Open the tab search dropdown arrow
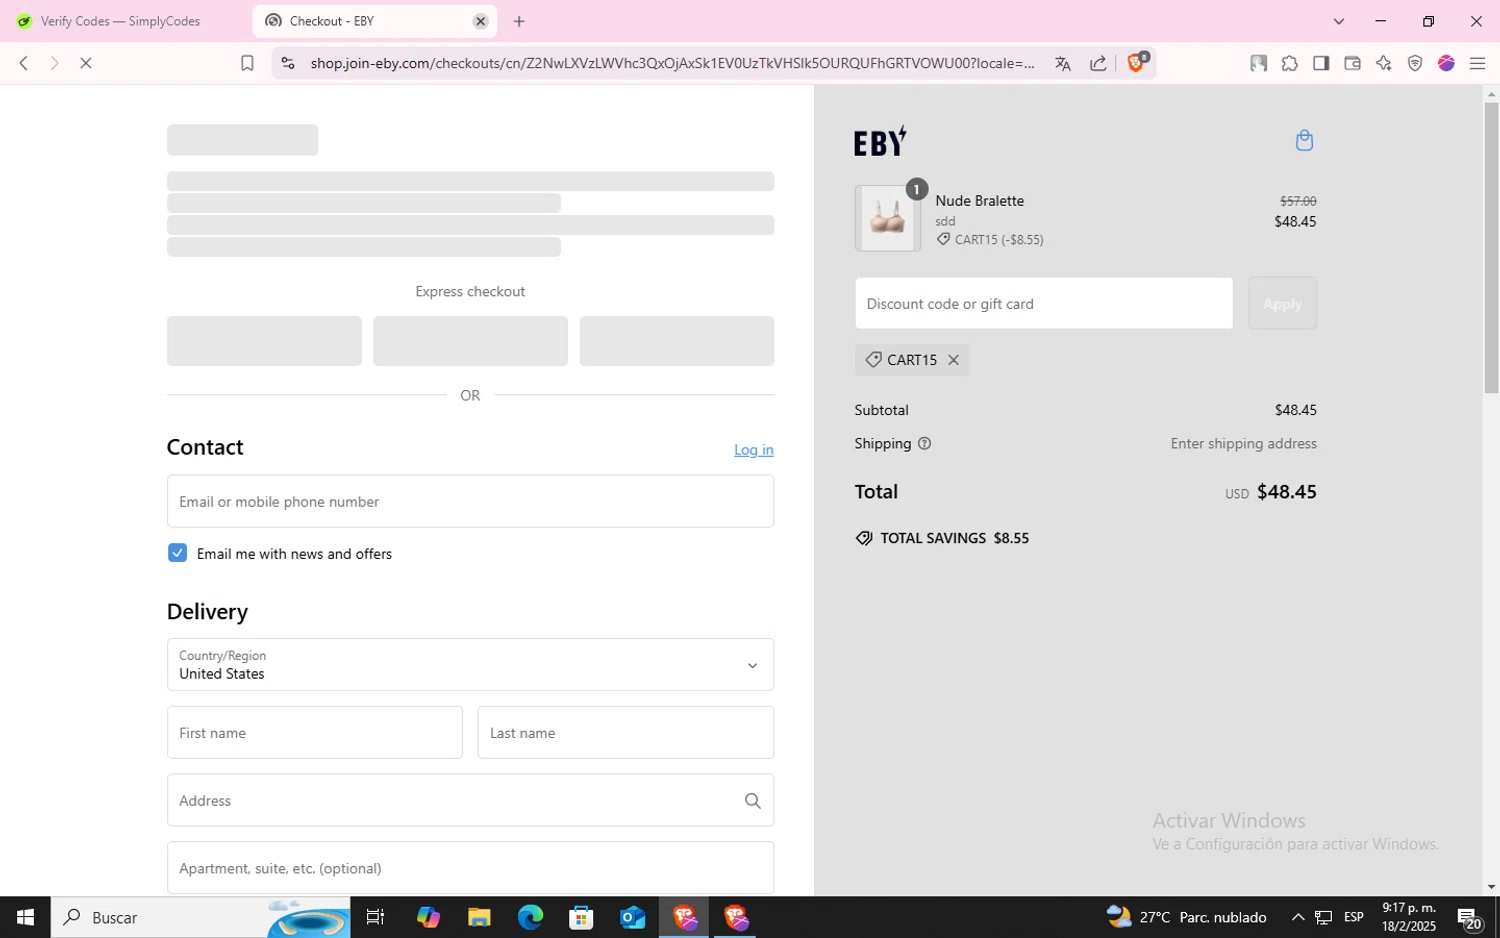The height and width of the screenshot is (938, 1500). click(1339, 21)
